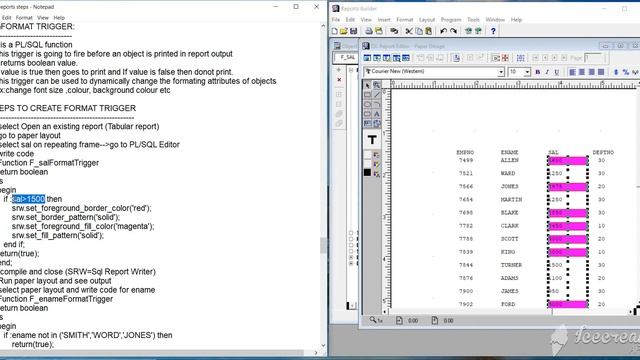Click the percent format icon in Report Editor
This screenshot has width=640, height=360.
(x=626, y=72)
